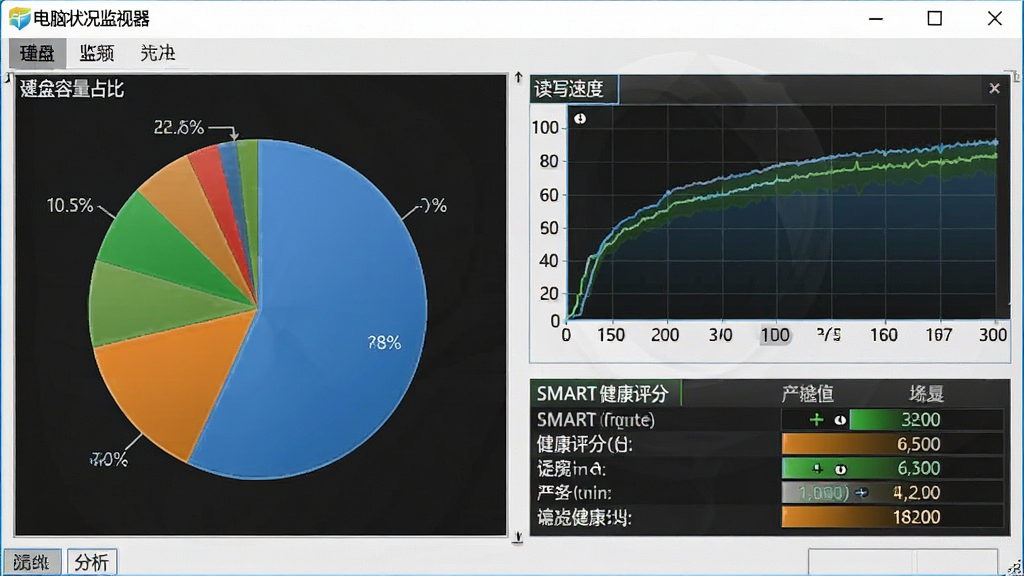Open the third tab right of 监频
The height and width of the screenshot is (576, 1024).
(157, 53)
